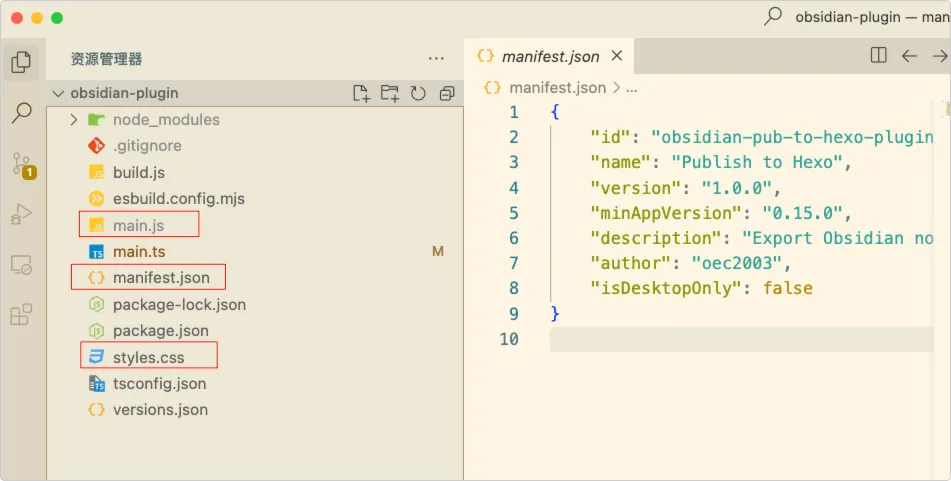Screen dimensions: 951x481
Task: Open the Remote Explorer view
Action: point(21,265)
